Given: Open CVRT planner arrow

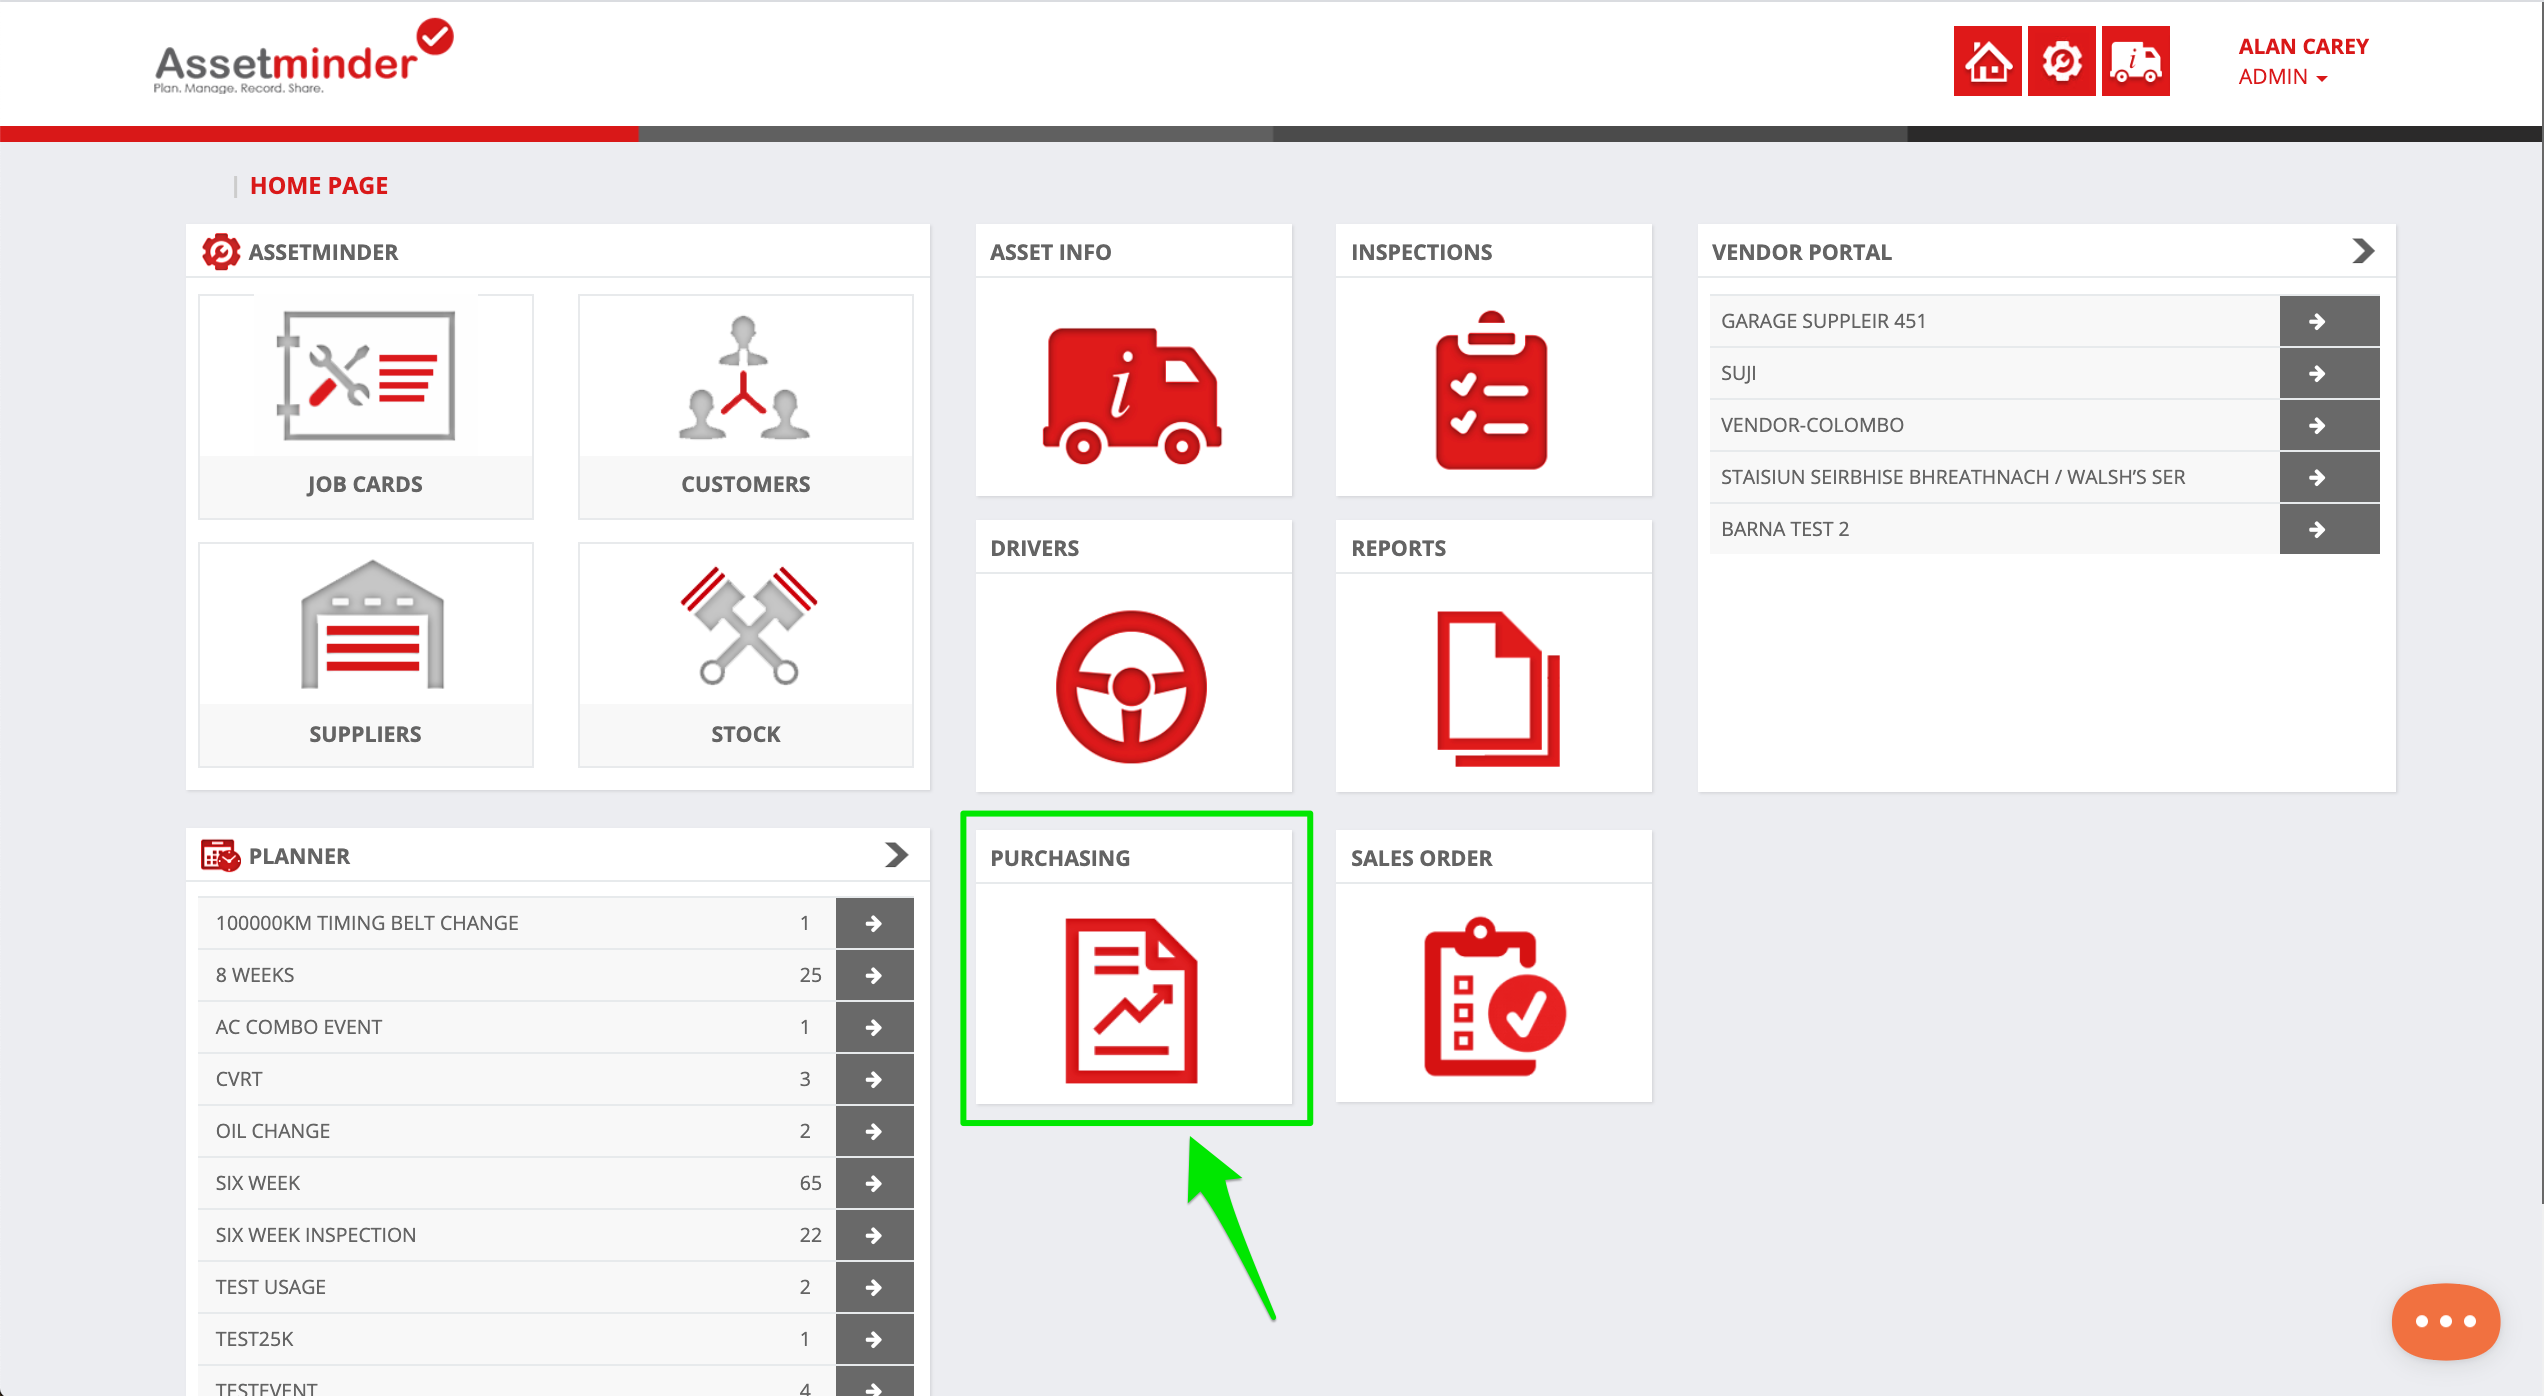Looking at the screenshot, I should pos(874,1079).
